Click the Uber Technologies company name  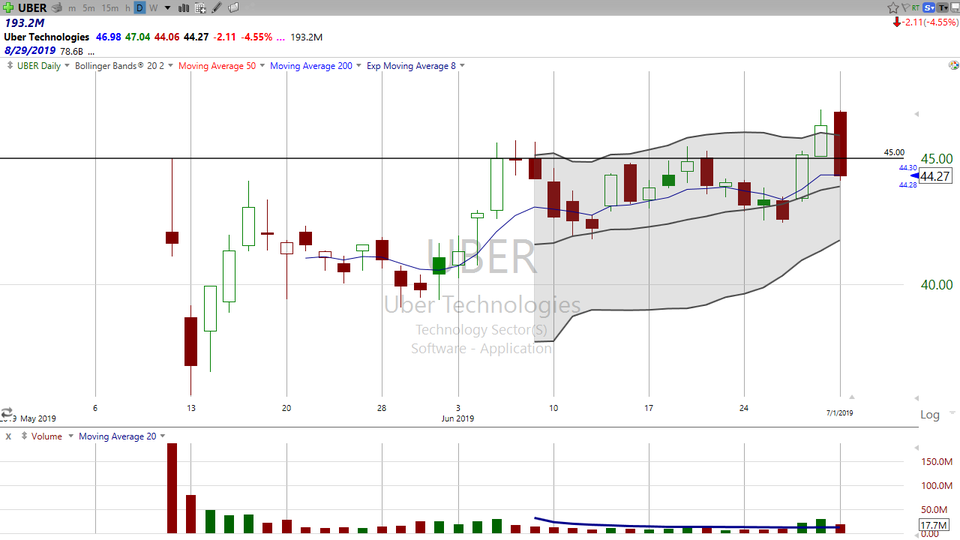(47, 37)
